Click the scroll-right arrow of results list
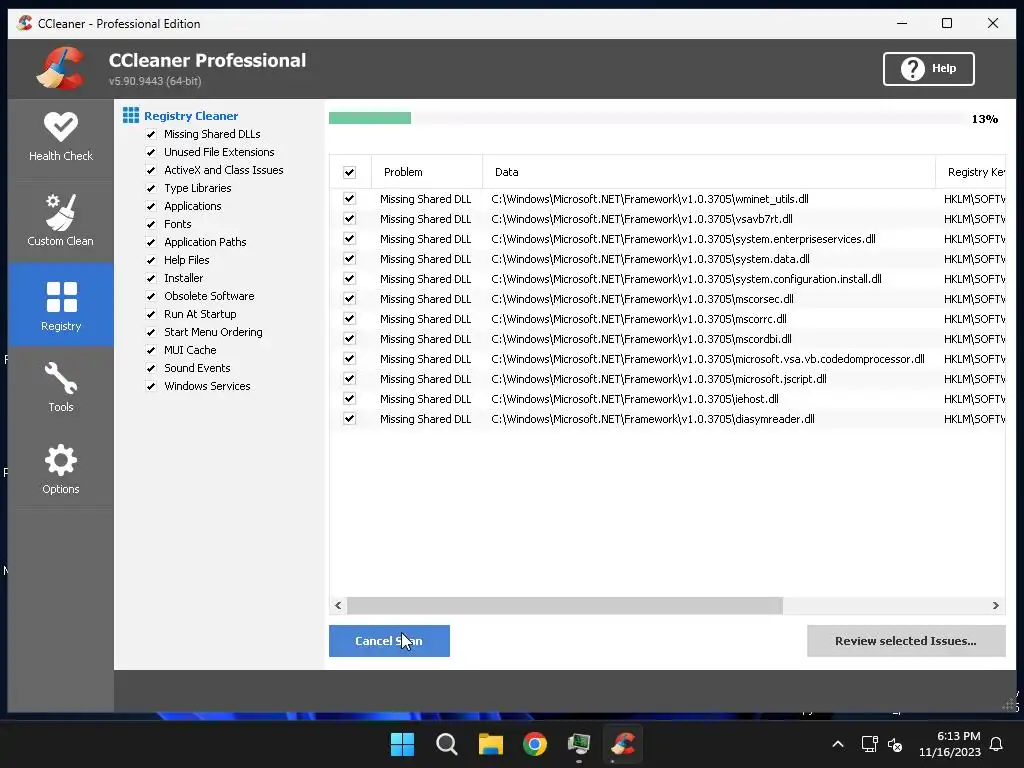 tap(995, 605)
